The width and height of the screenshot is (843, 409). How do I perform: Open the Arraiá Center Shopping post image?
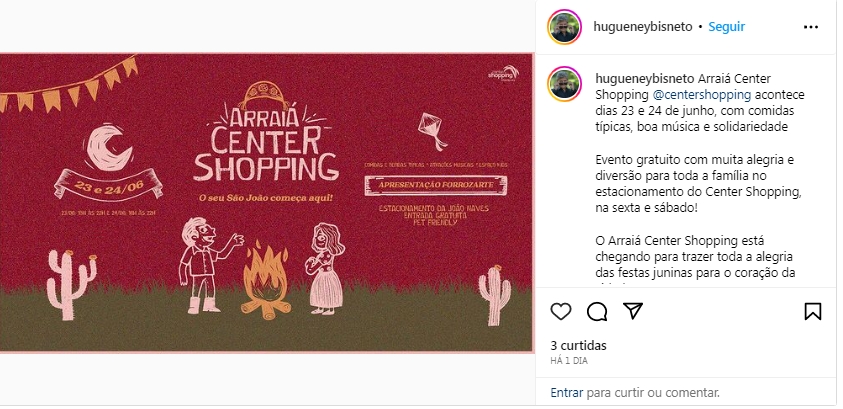pos(267,203)
